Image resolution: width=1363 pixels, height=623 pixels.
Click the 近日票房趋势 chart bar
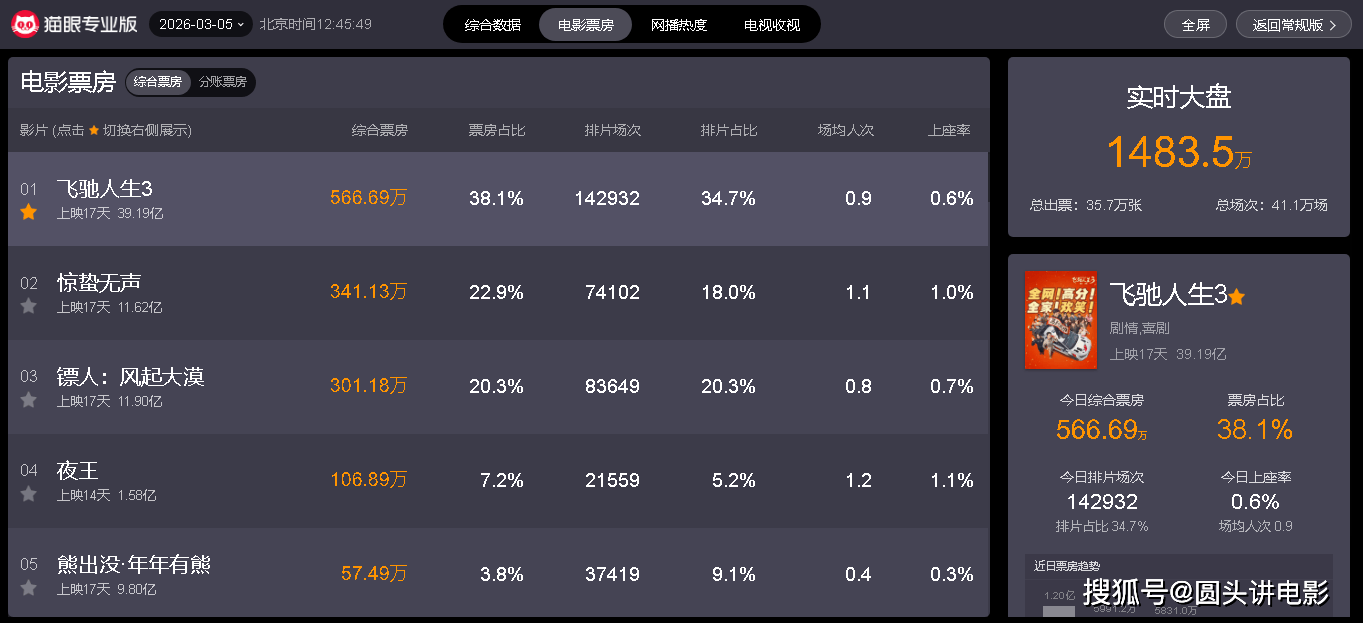(x=1059, y=610)
